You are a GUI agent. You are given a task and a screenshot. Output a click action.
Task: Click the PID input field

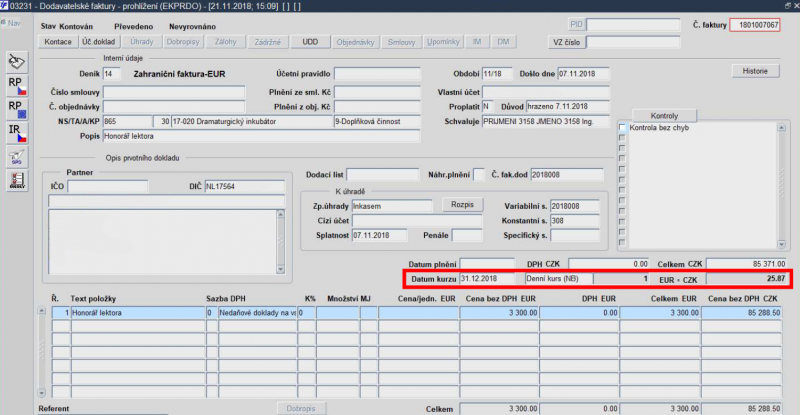633,25
